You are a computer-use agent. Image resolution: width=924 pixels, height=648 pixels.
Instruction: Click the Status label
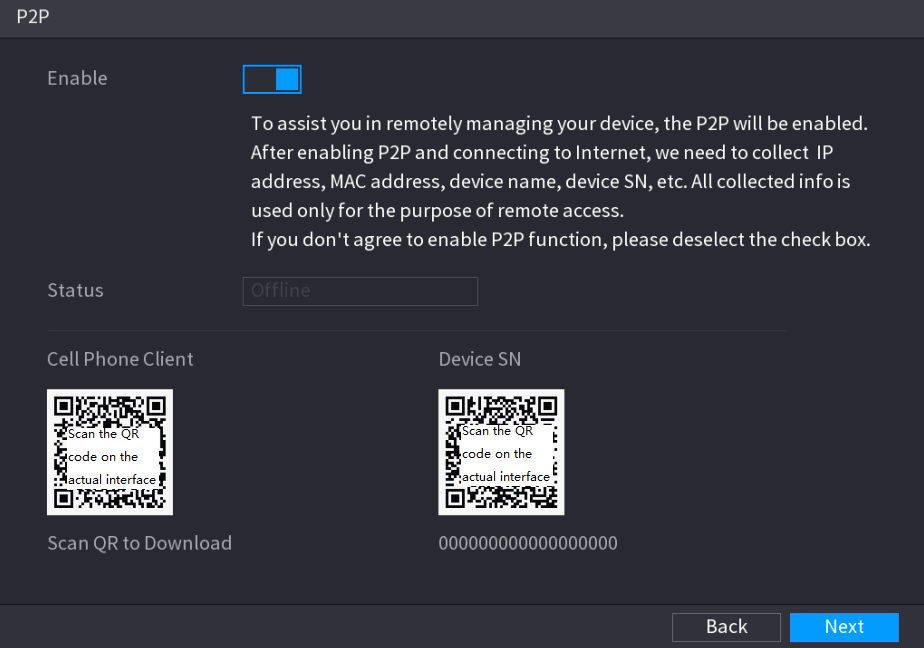(x=75, y=290)
